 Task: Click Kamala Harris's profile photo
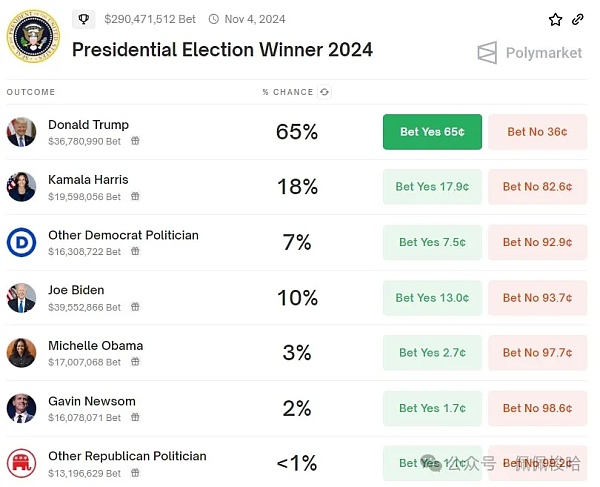click(x=21, y=187)
